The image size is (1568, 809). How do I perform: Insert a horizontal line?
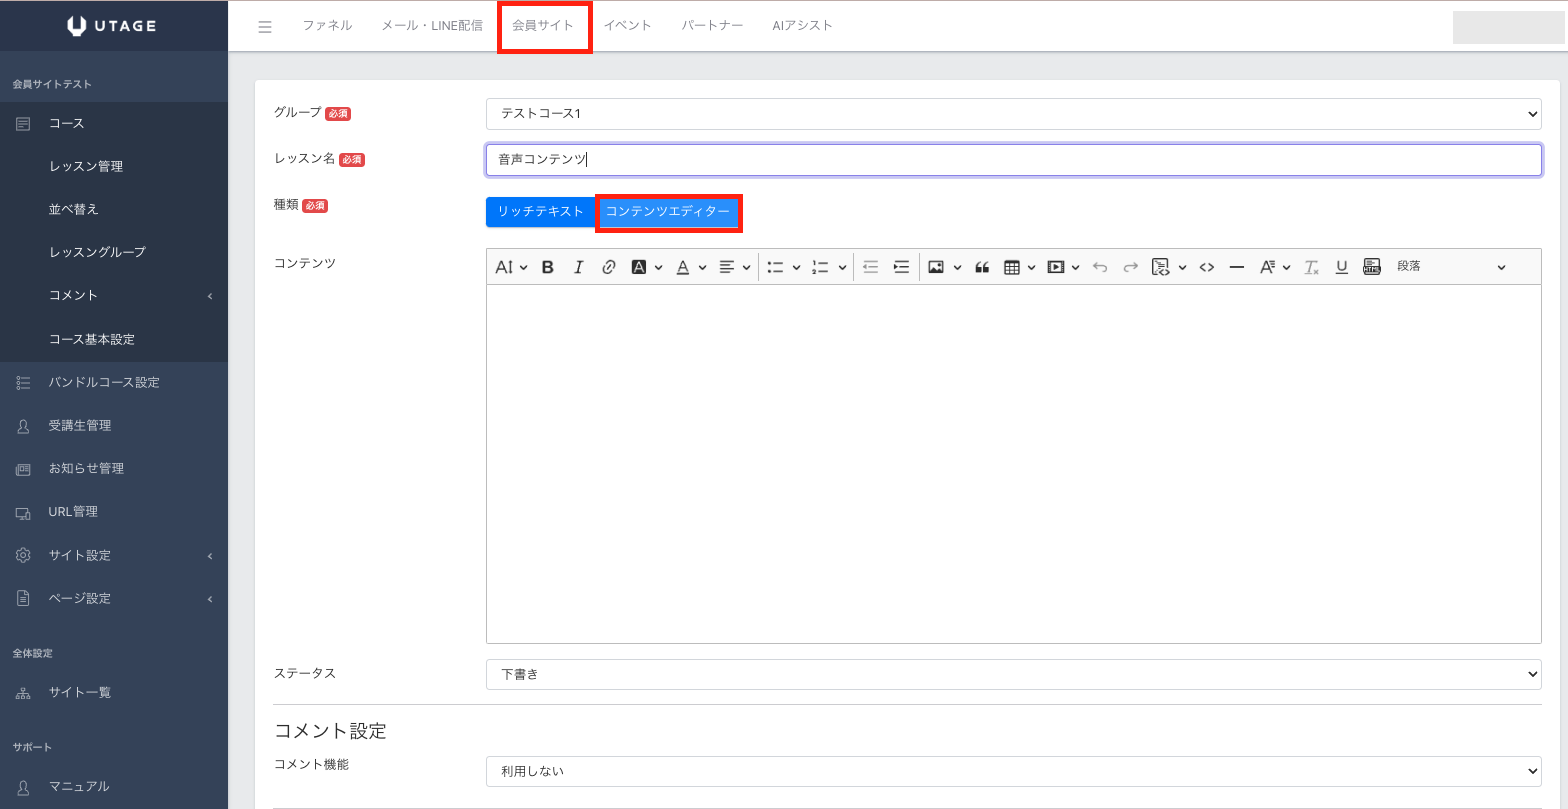(1236, 267)
